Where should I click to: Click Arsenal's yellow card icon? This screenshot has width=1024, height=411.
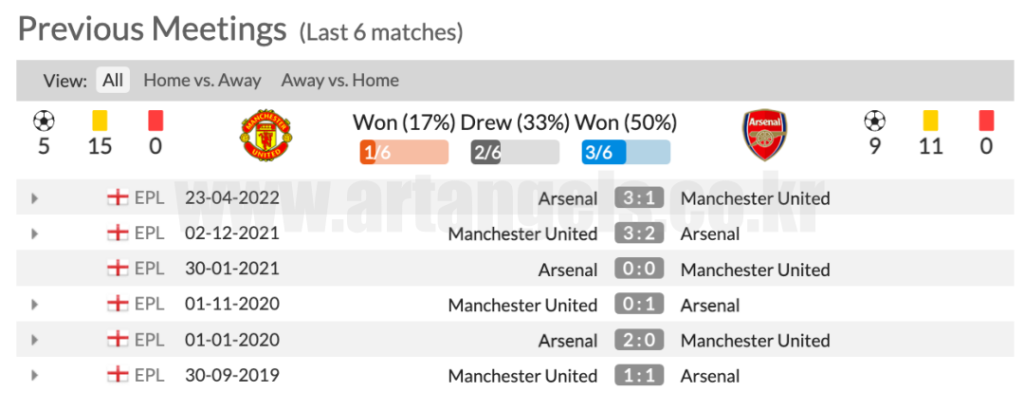click(x=930, y=121)
